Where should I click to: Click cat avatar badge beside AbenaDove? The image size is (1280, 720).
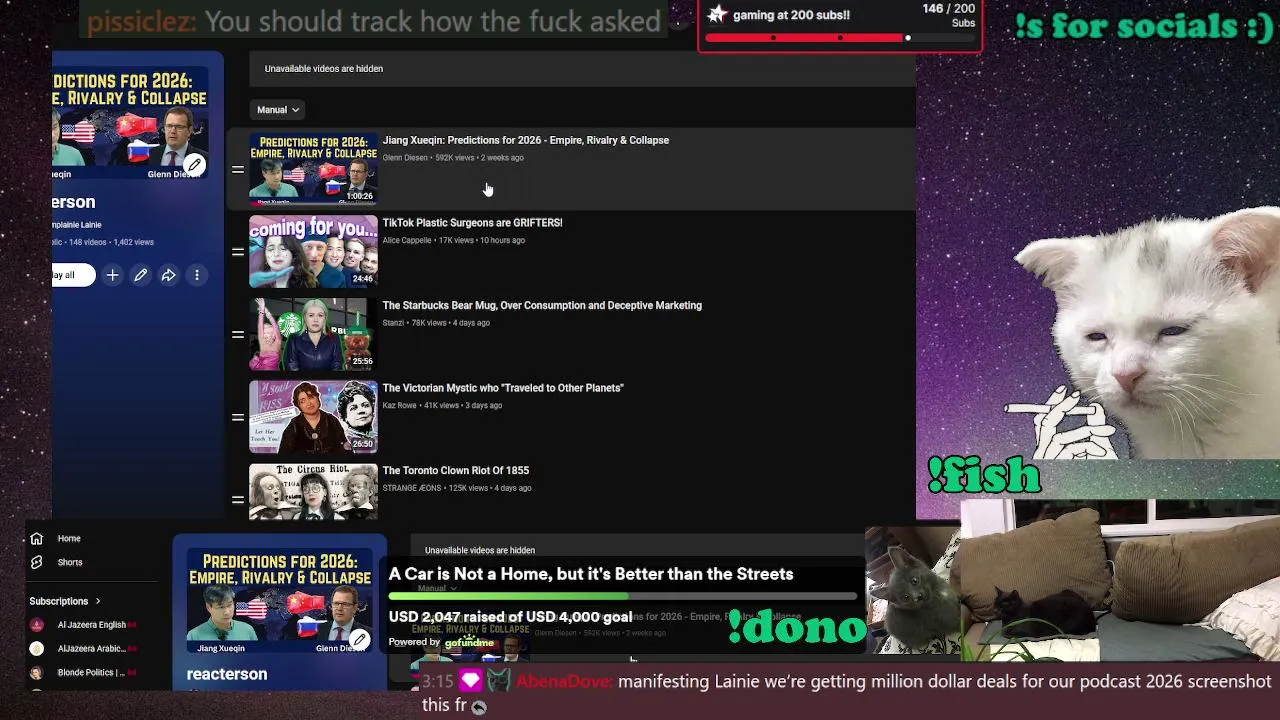498,682
